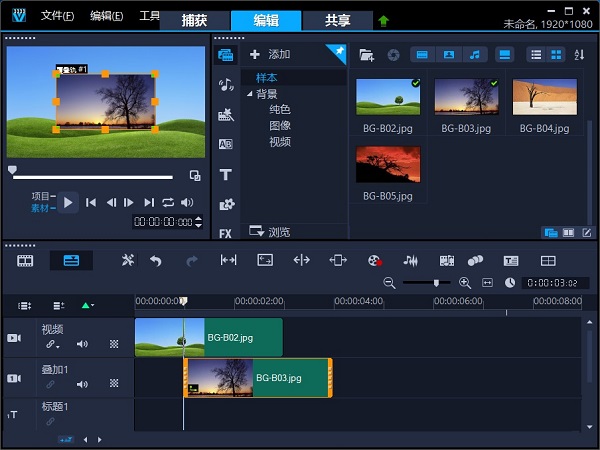Open the Title (T) library panel

[x=225, y=174]
